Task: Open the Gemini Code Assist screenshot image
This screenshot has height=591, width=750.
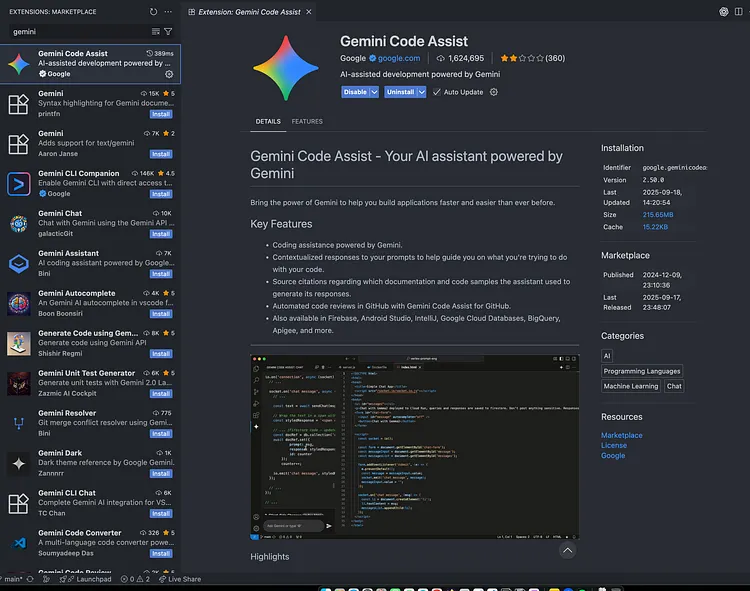Action: [x=415, y=447]
